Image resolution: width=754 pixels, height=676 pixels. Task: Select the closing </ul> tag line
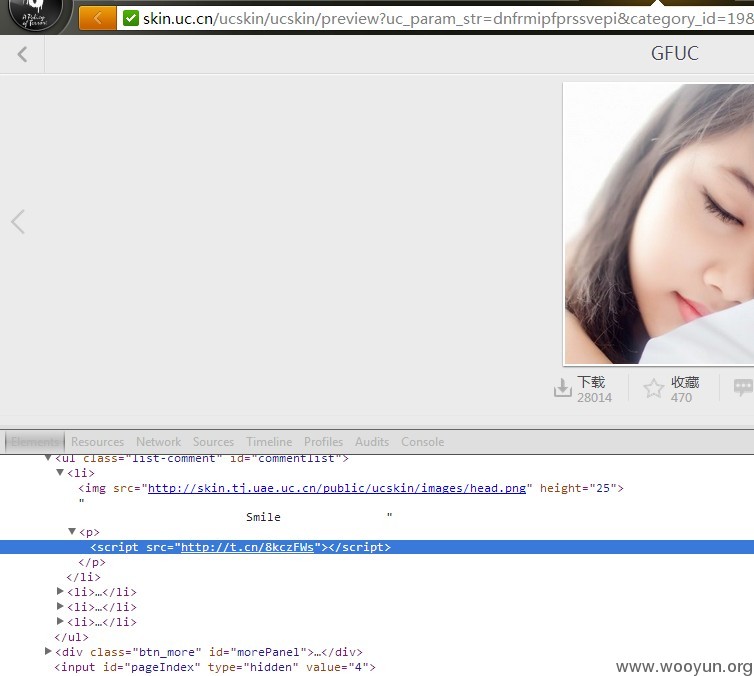[71, 637]
